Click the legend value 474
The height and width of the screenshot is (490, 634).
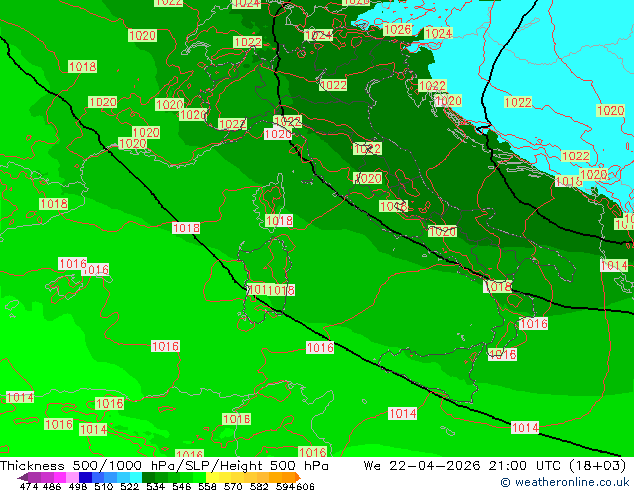pos(29,486)
